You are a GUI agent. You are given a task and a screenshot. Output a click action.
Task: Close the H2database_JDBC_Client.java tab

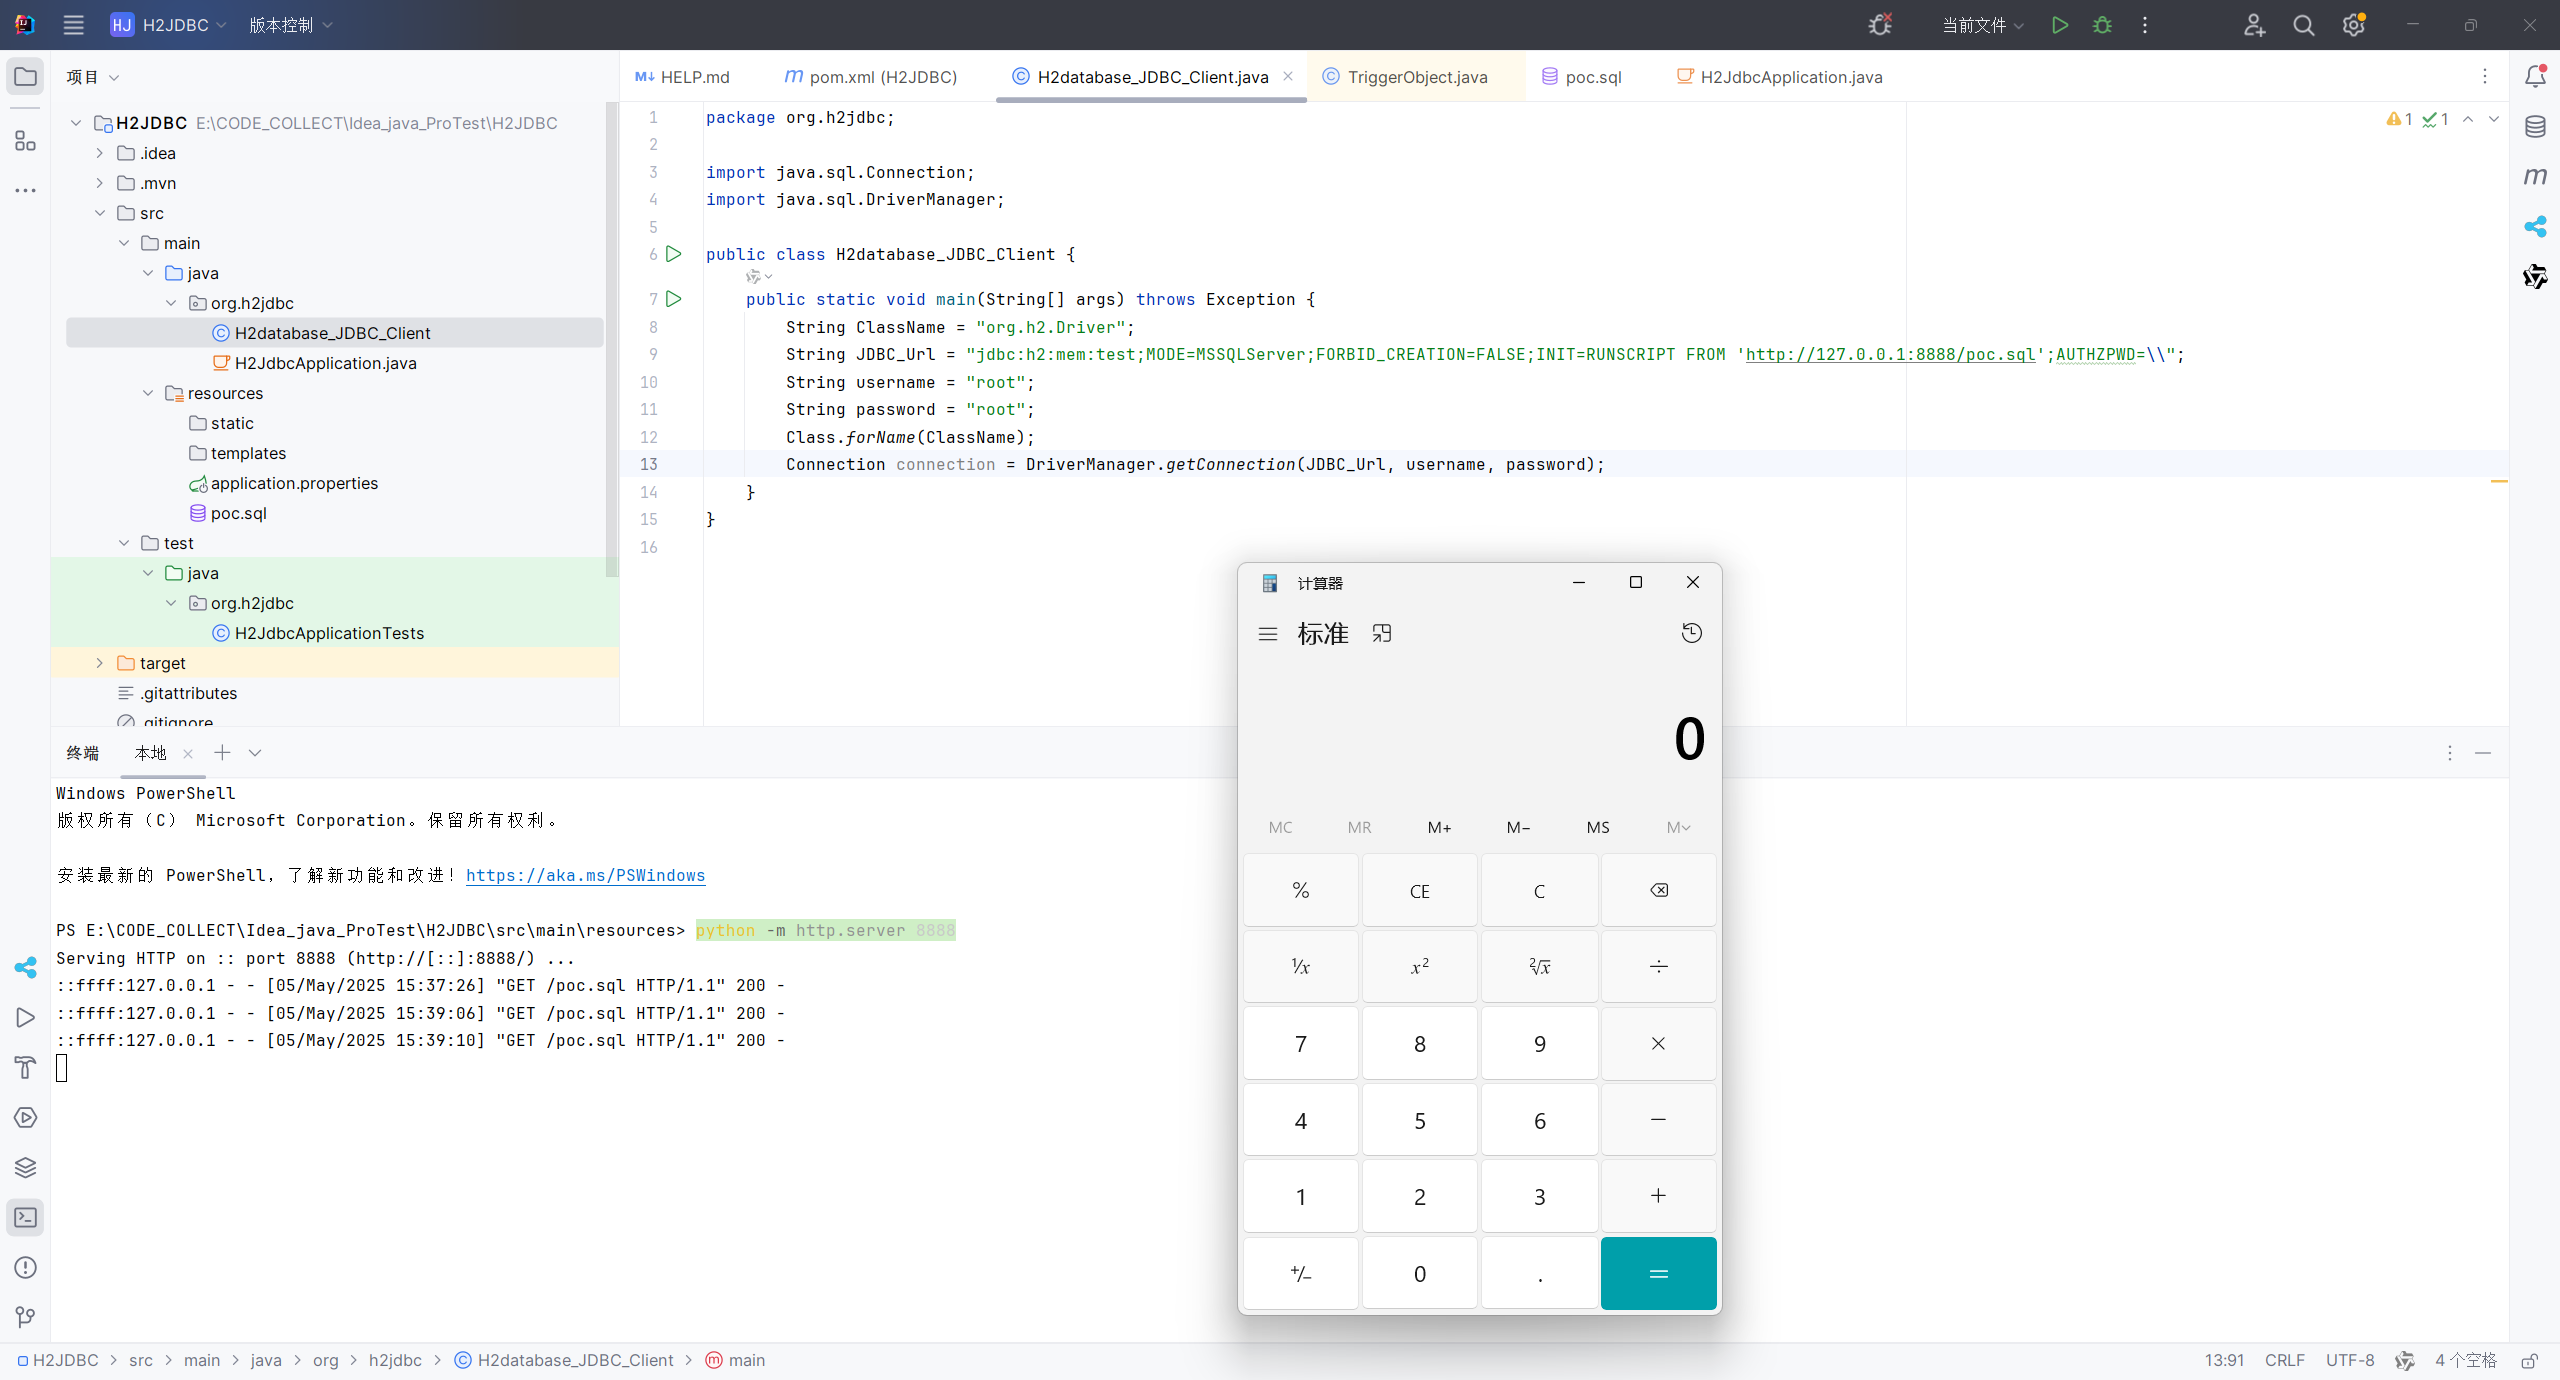[1288, 76]
